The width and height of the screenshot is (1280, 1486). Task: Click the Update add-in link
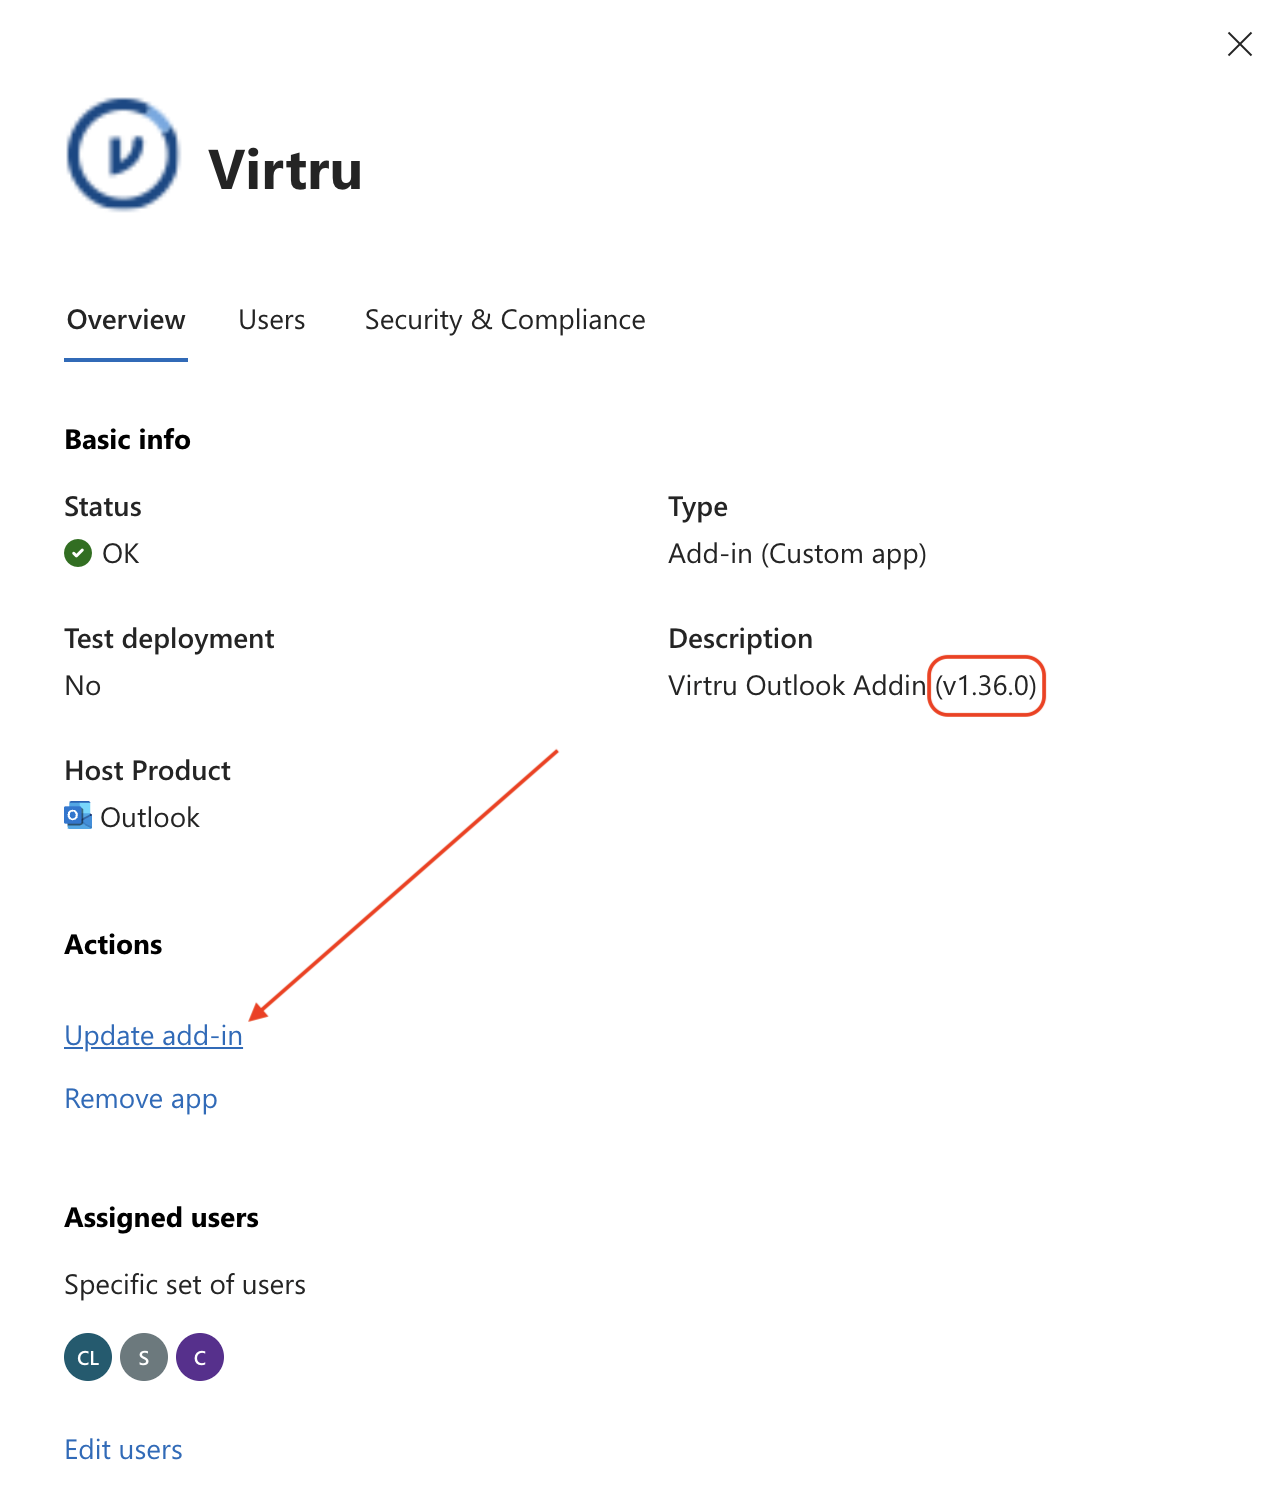point(154,1036)
